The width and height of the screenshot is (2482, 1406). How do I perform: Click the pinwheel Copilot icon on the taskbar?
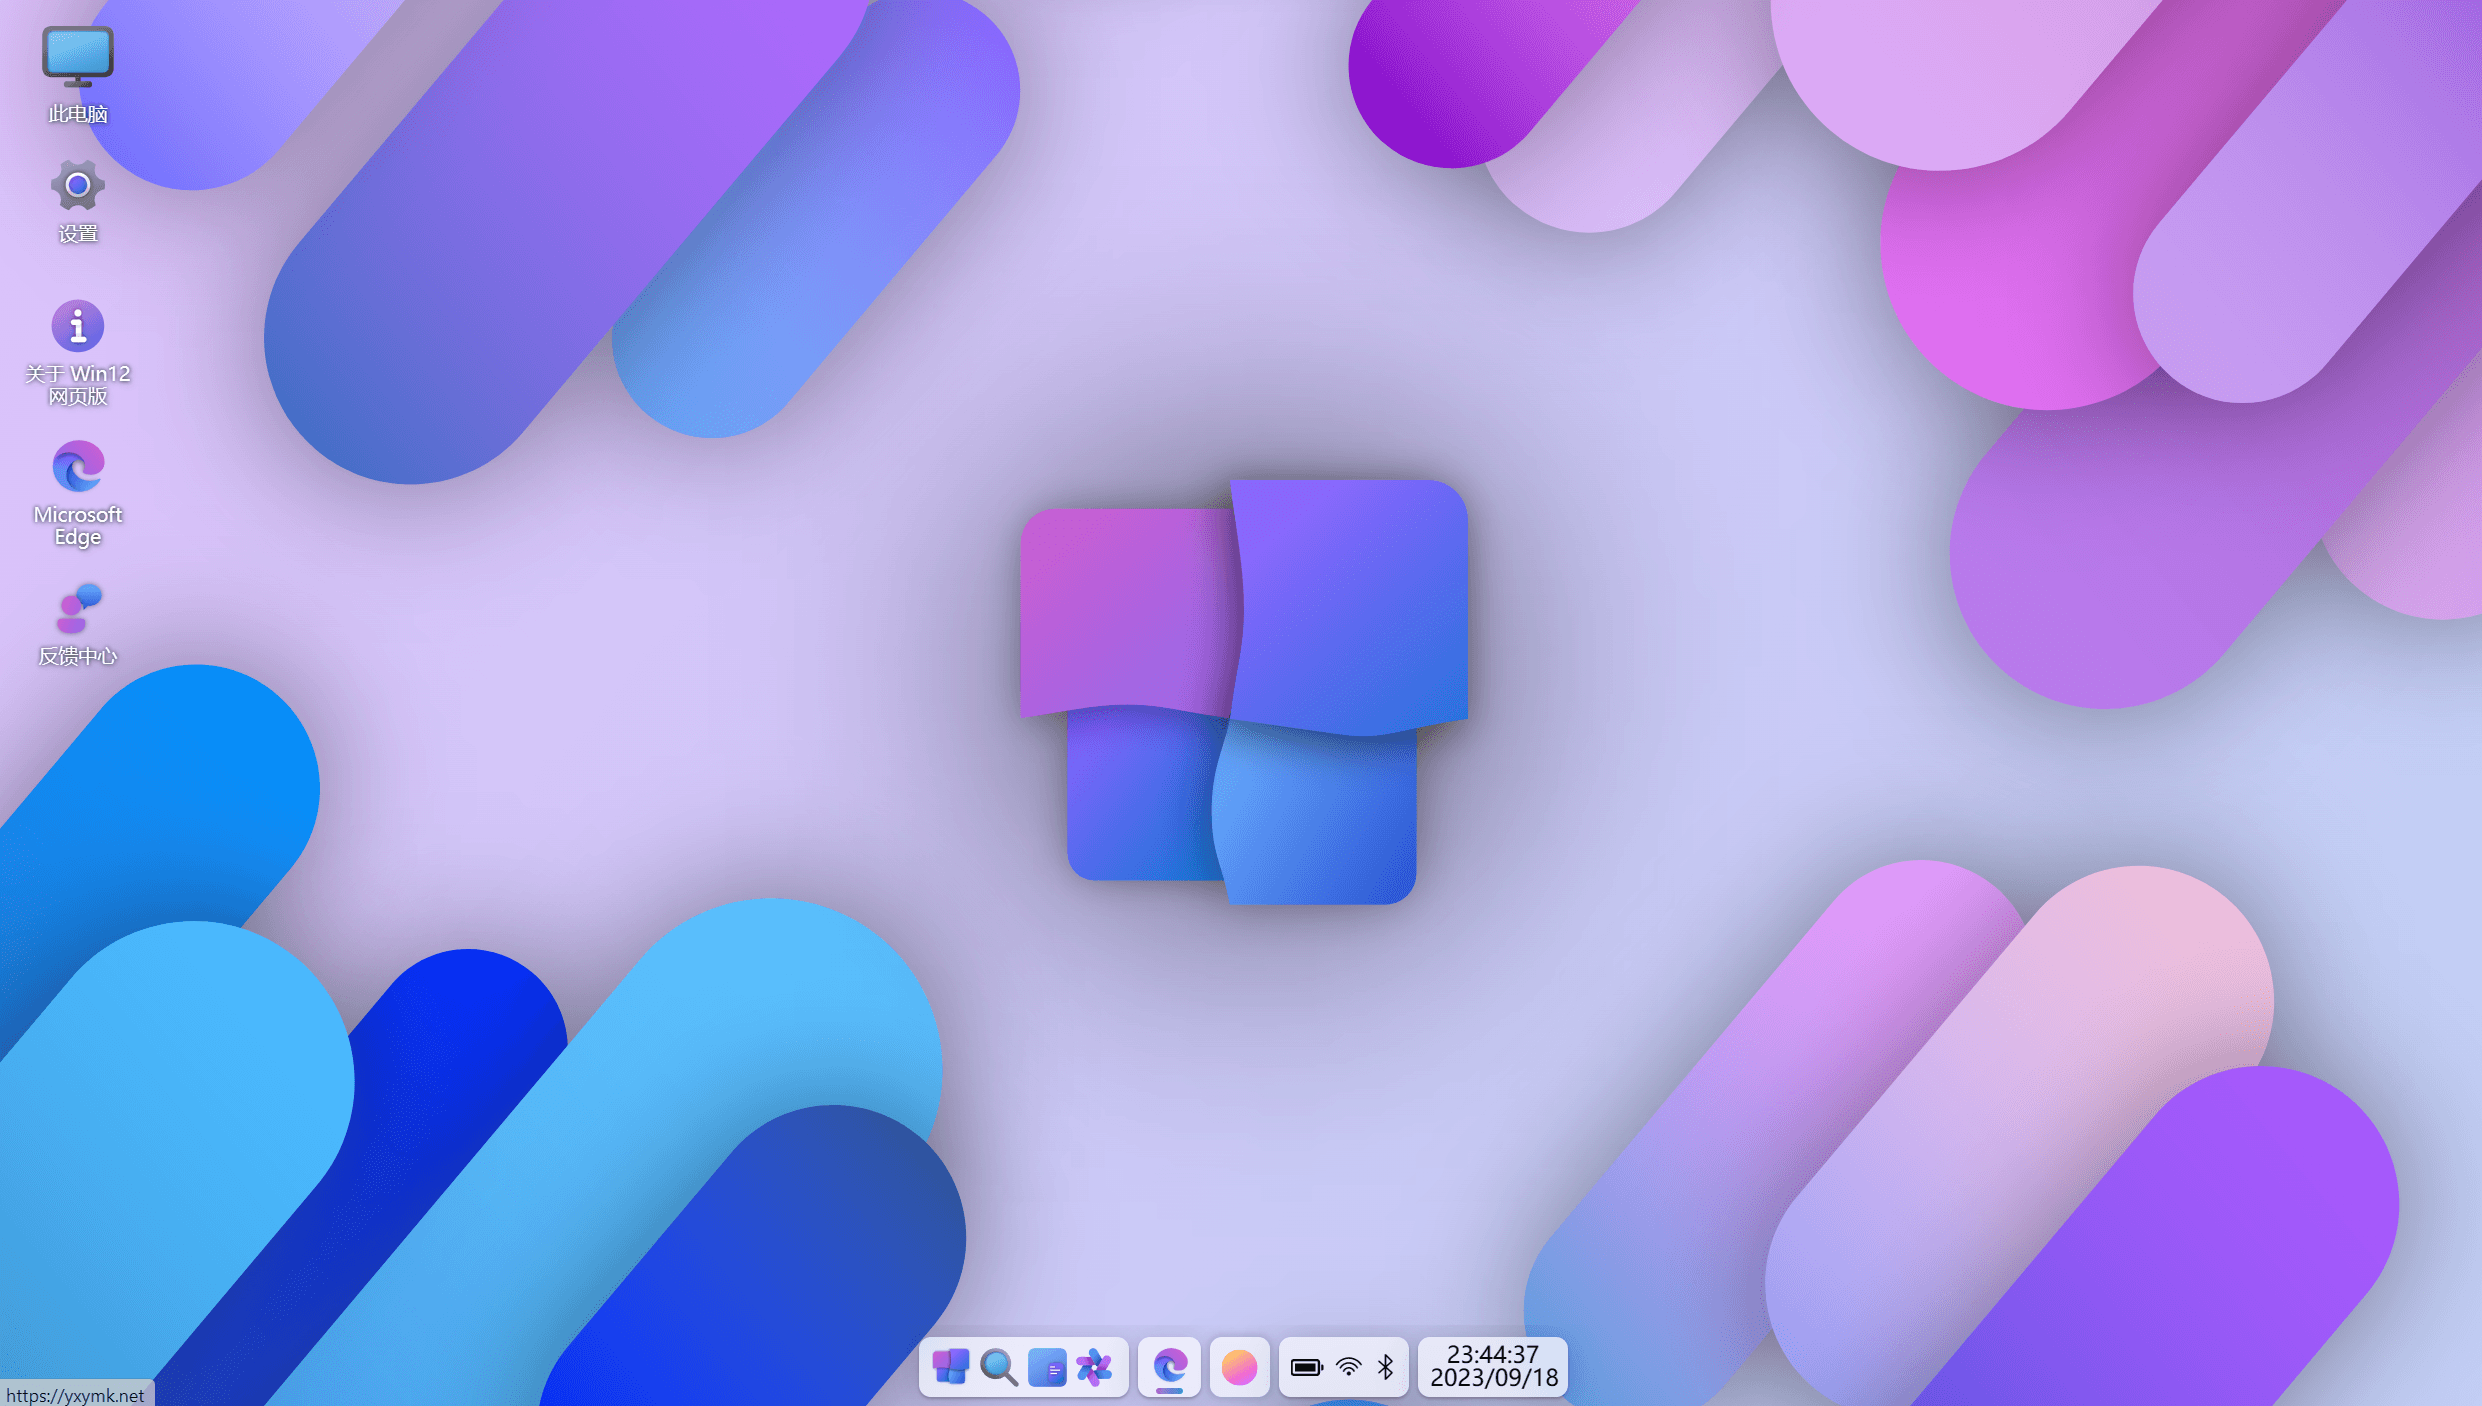[1094, 1367]
